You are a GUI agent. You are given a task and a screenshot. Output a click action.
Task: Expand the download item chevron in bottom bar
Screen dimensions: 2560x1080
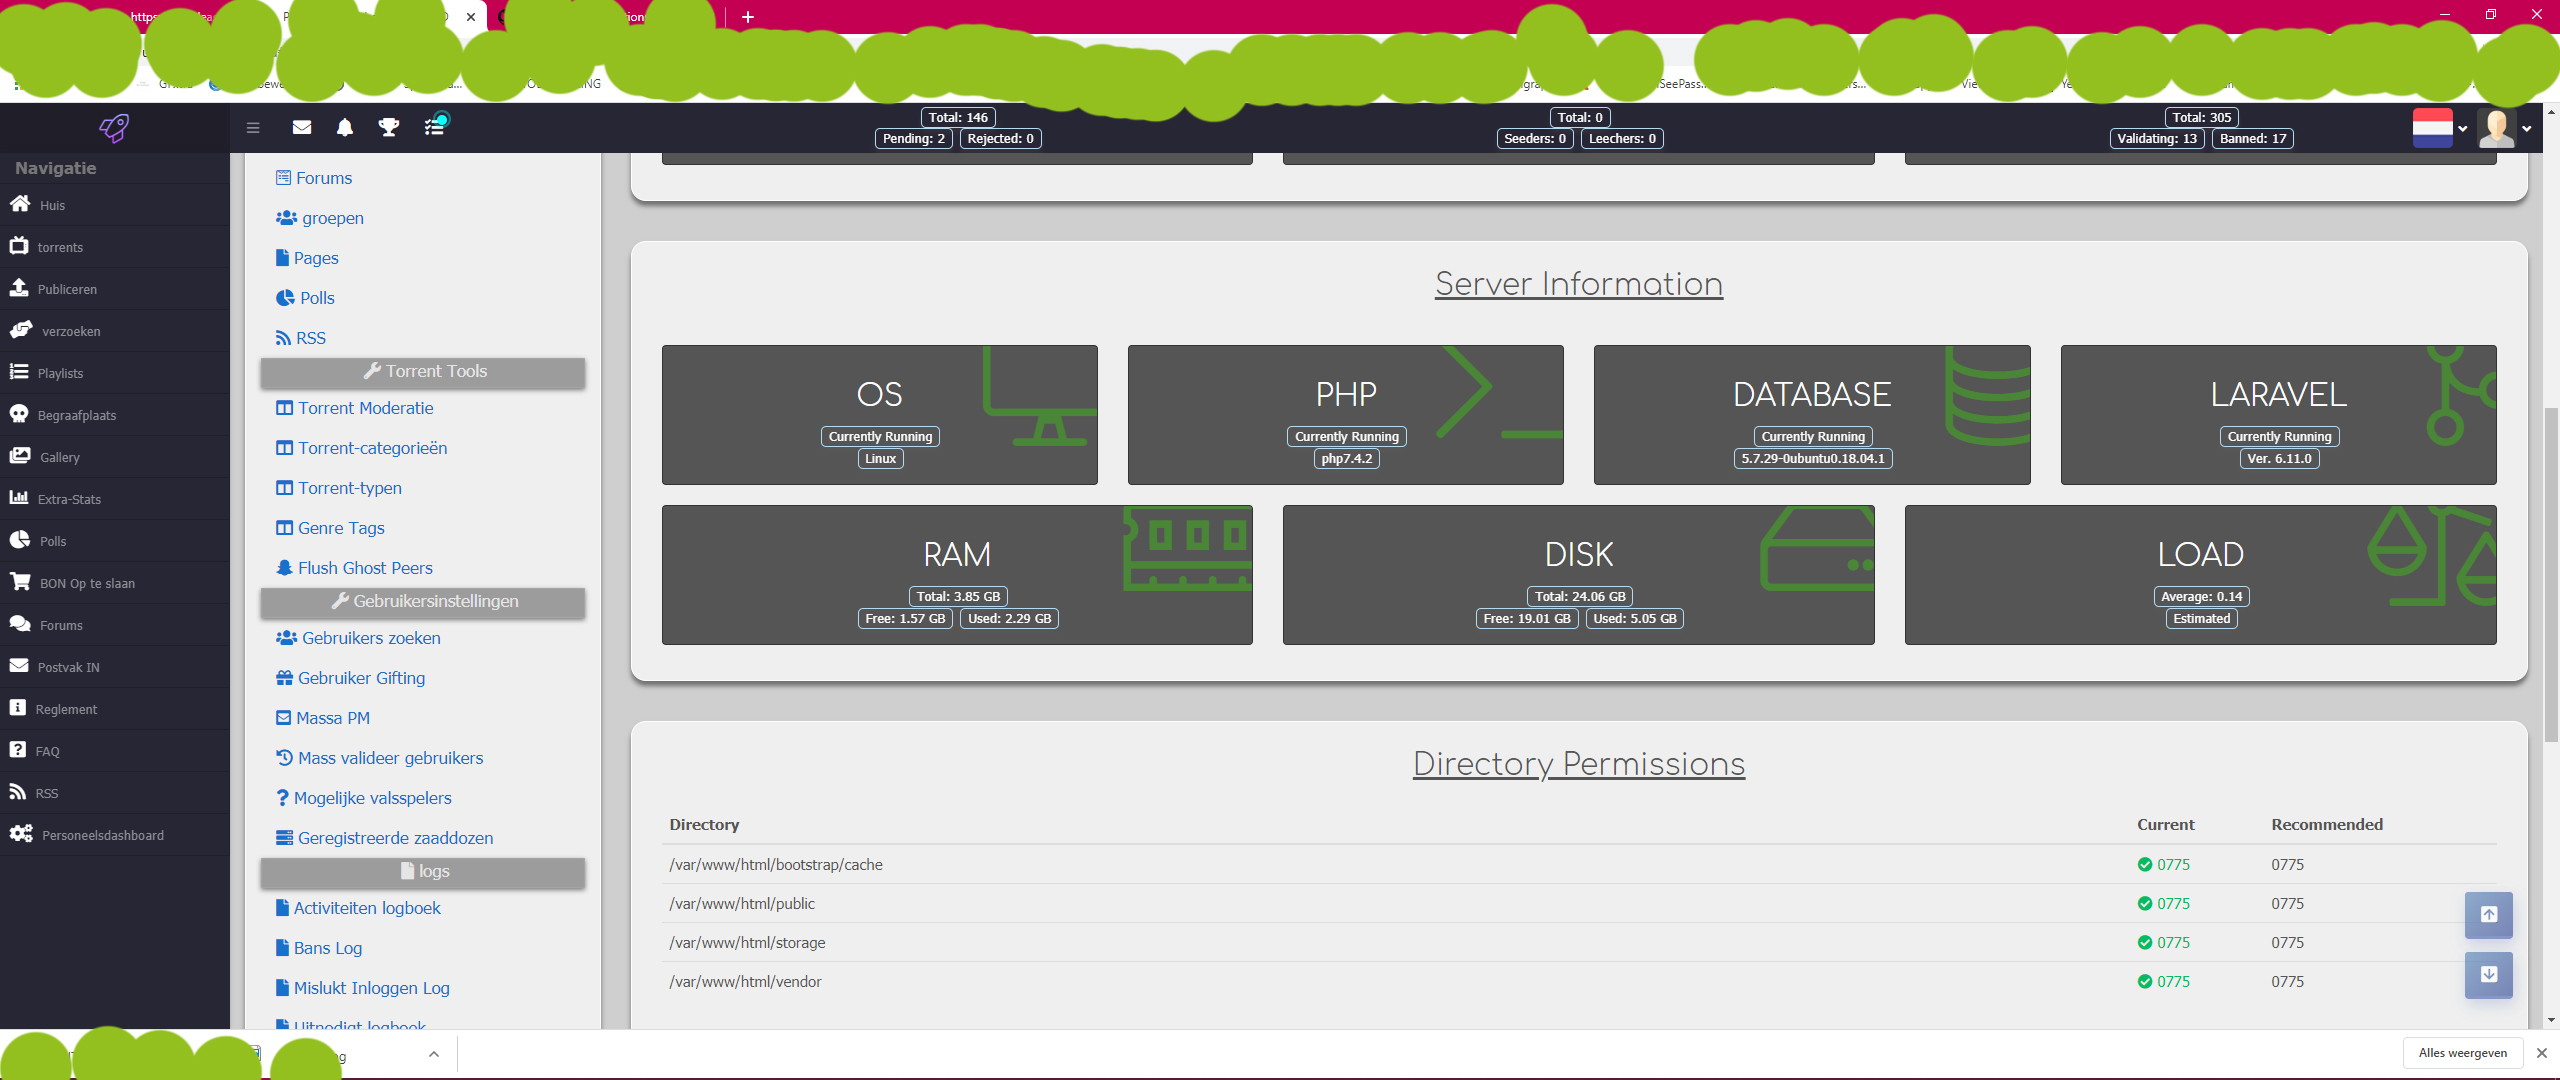tap(433, 1054)
